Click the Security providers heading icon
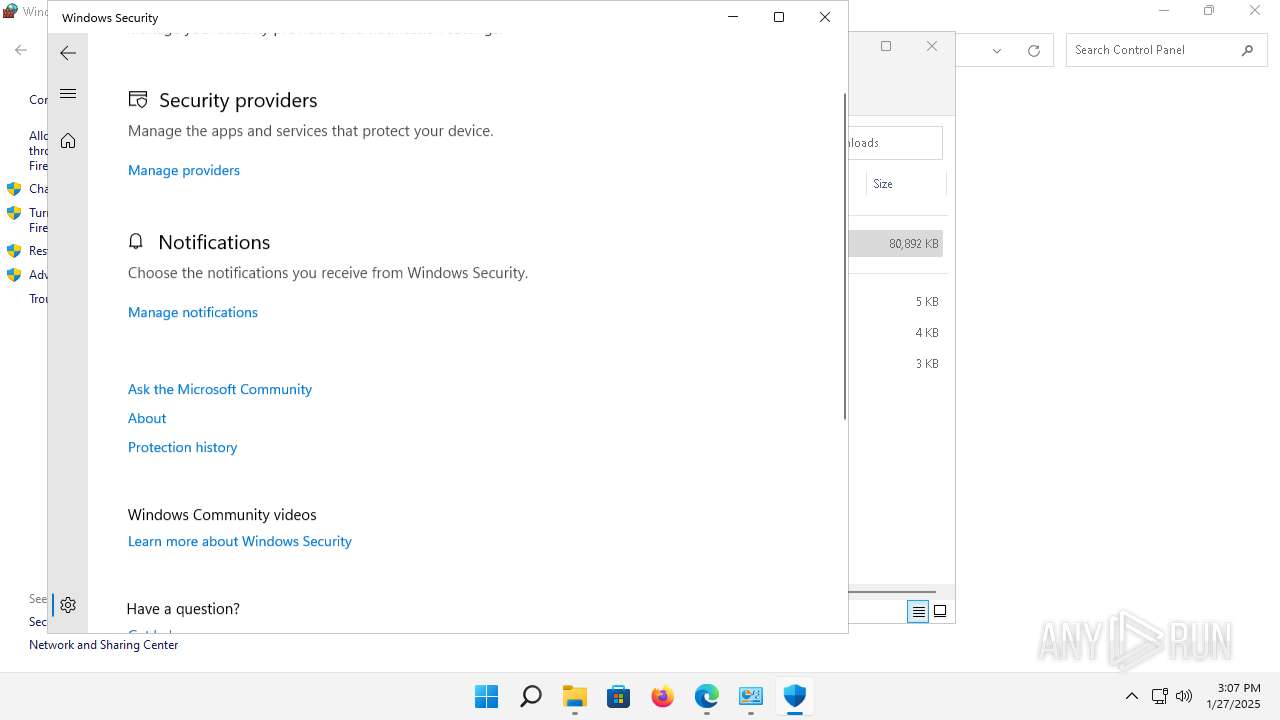Image resolution: width=1280 pixels, height=720 pixels. [138, 100]
